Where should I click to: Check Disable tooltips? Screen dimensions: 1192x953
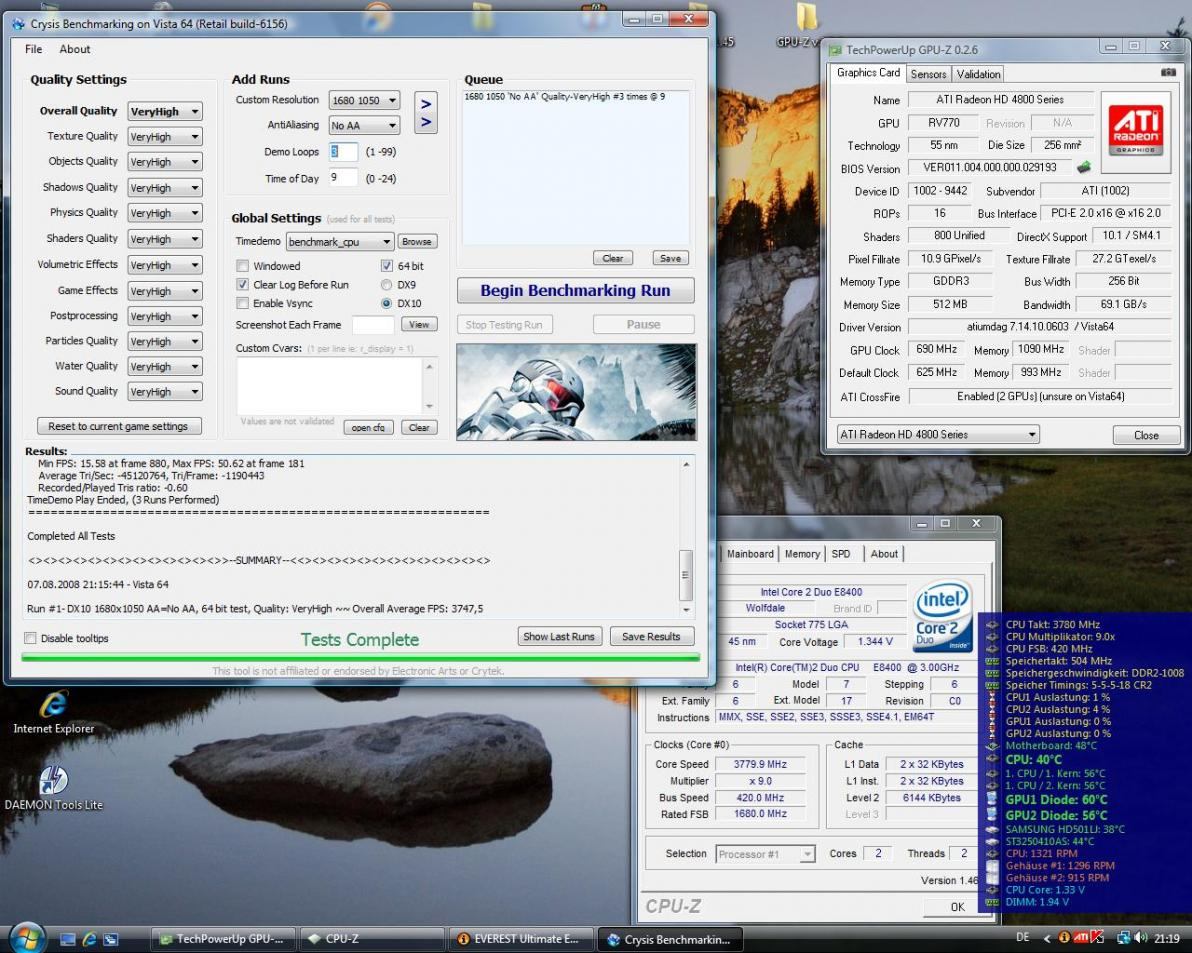coord(30,638)
